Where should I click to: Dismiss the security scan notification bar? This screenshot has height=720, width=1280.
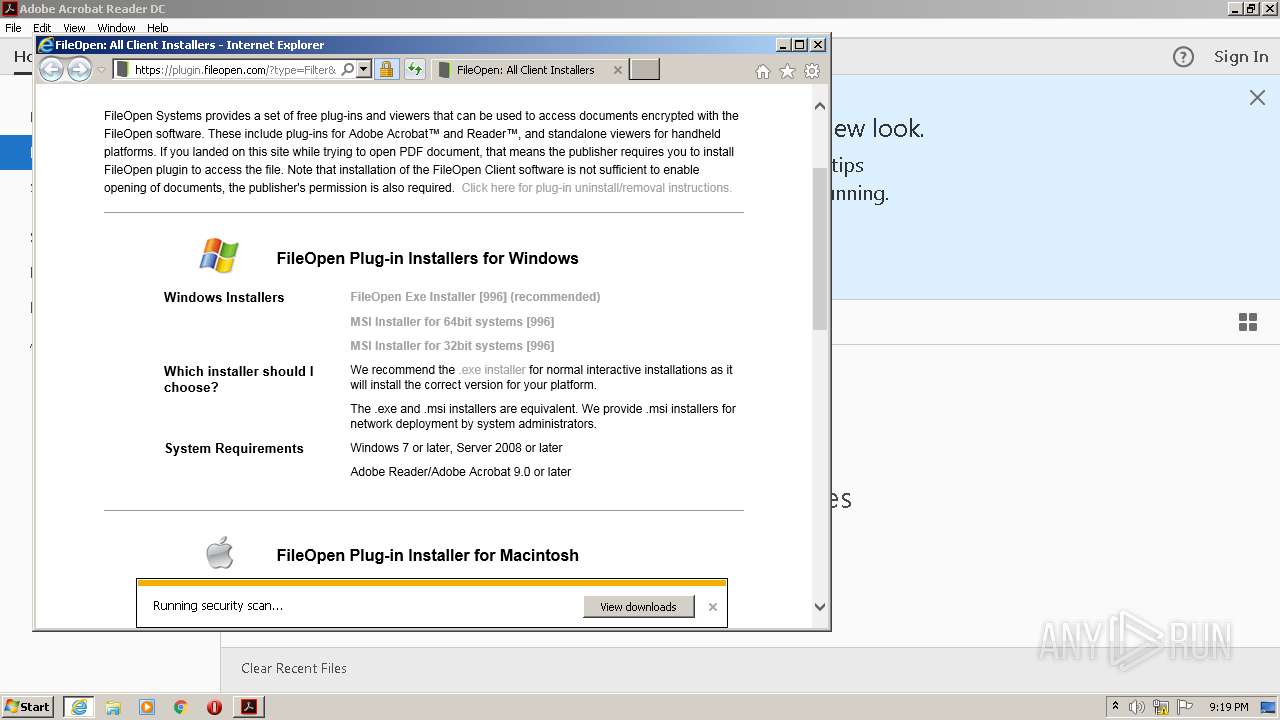point(712,607)
